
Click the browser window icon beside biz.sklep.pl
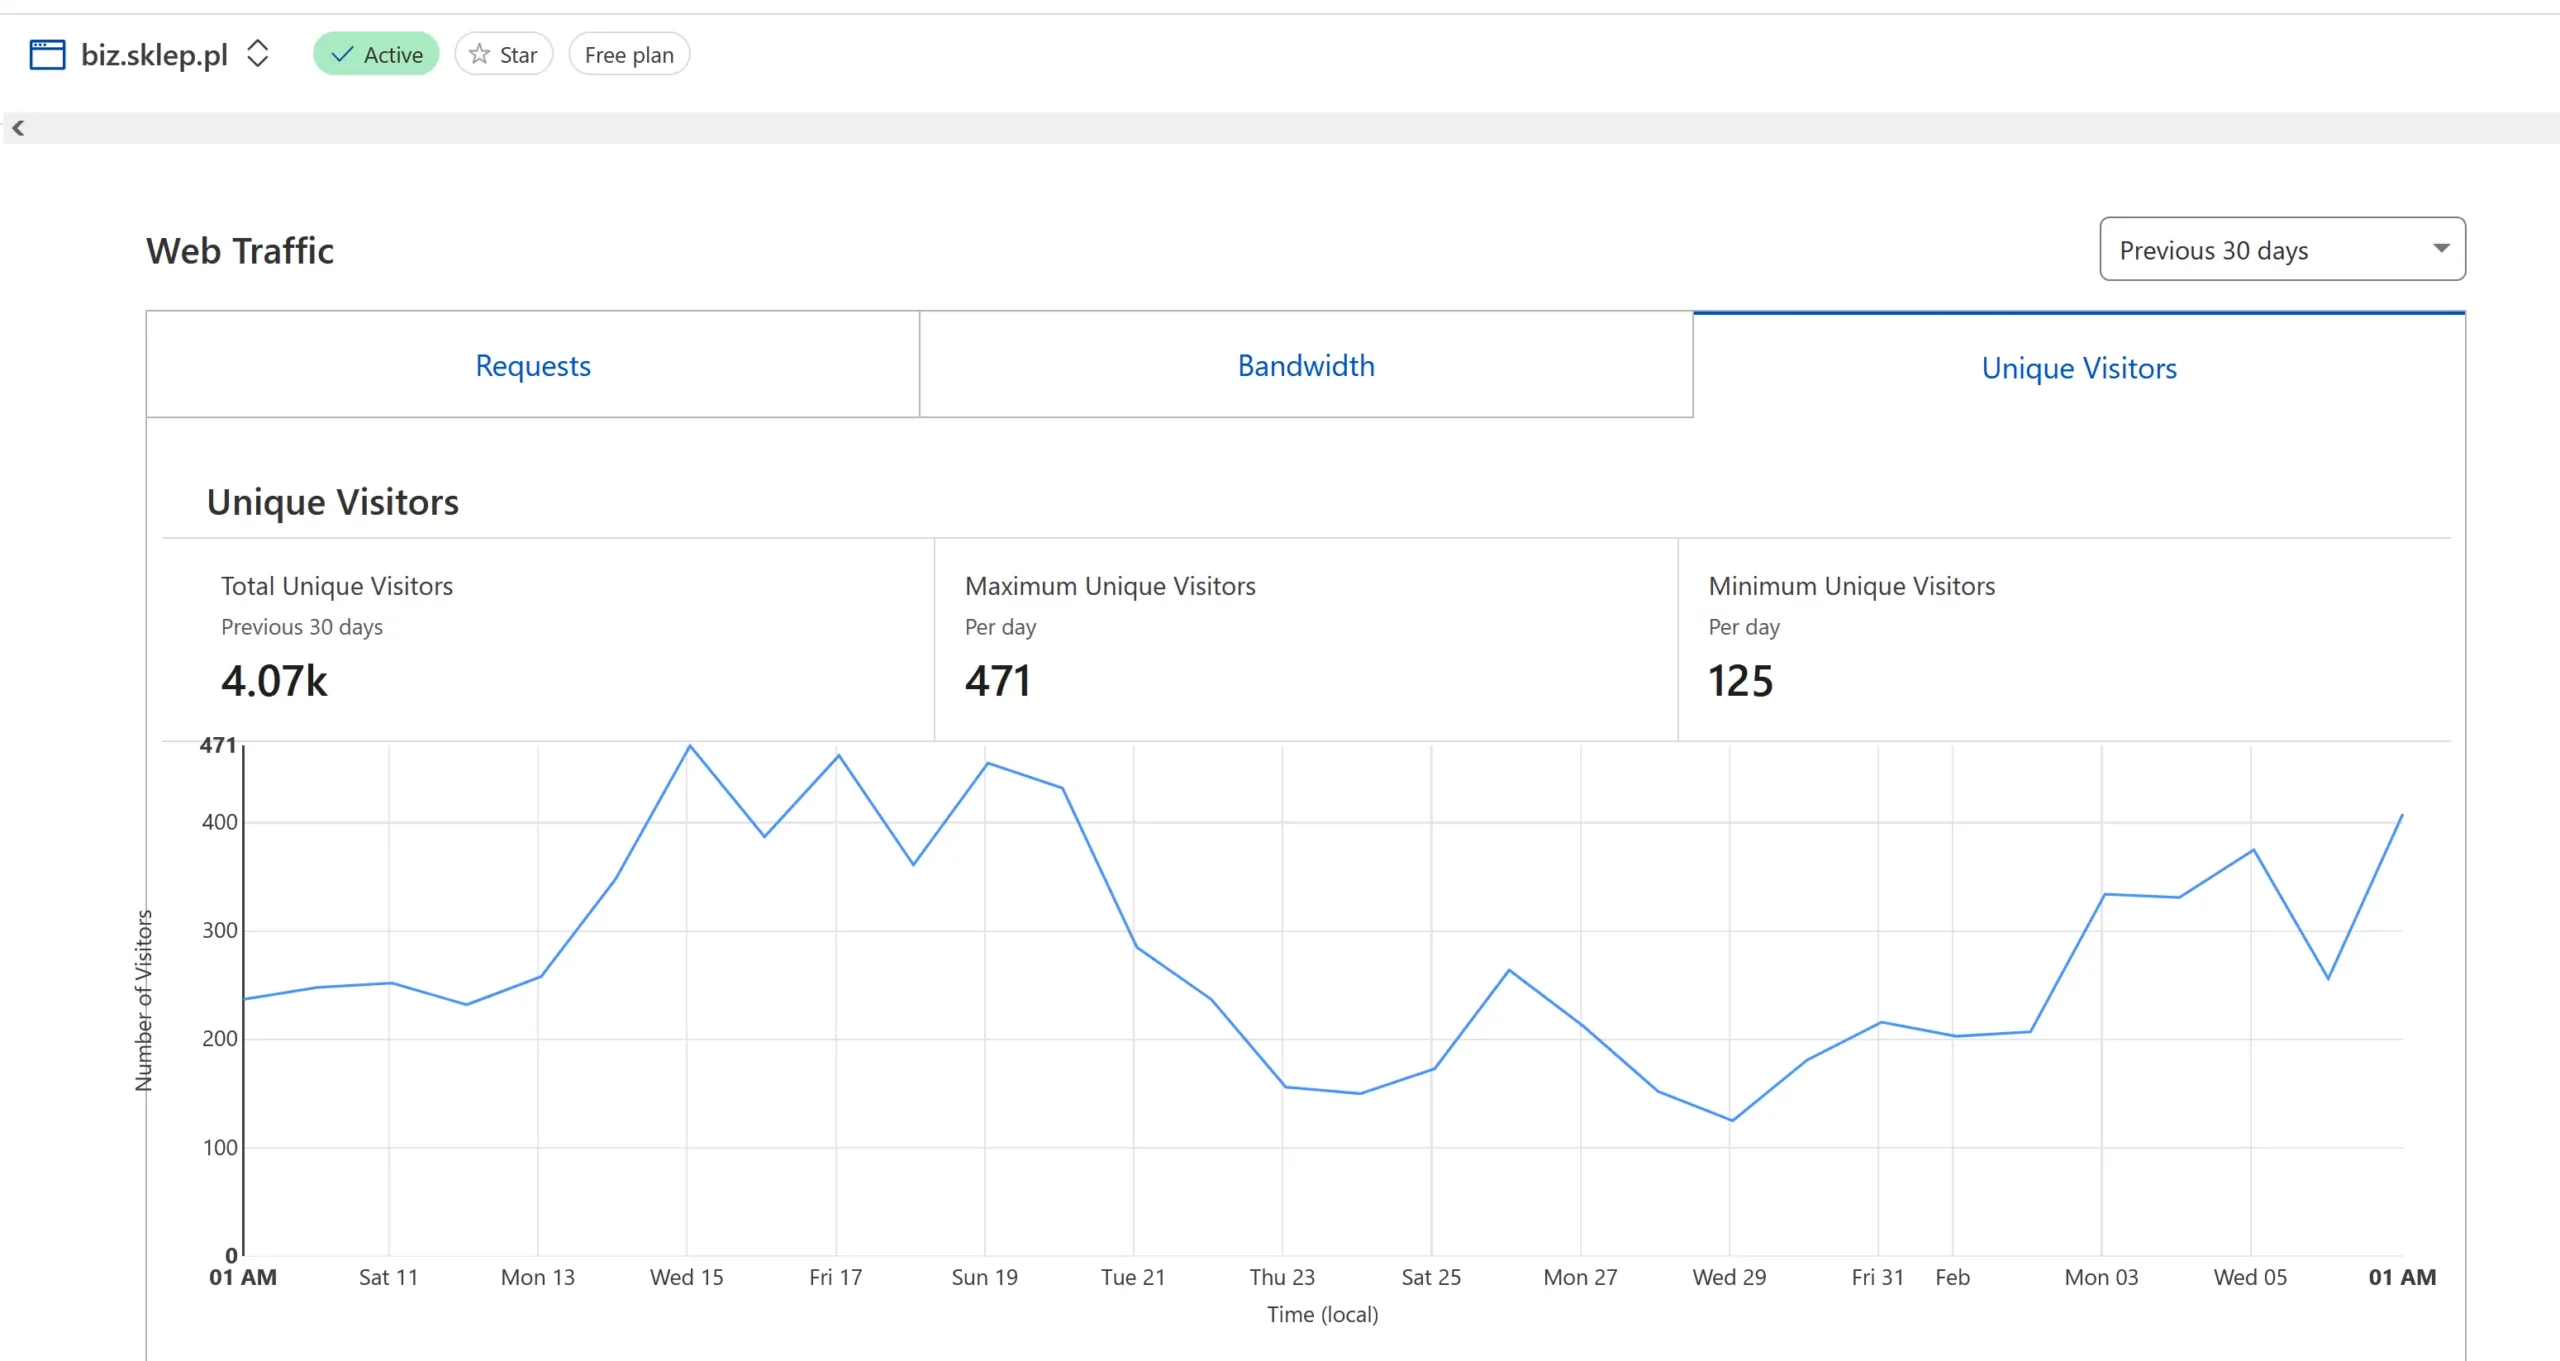47,54
